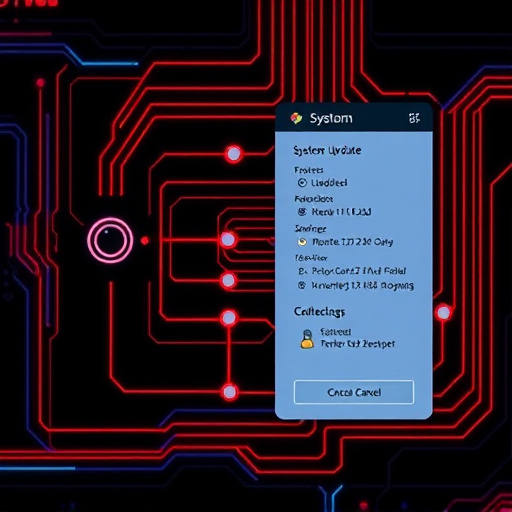Click the yellow spinner icon in the third section

coord(302,242)
